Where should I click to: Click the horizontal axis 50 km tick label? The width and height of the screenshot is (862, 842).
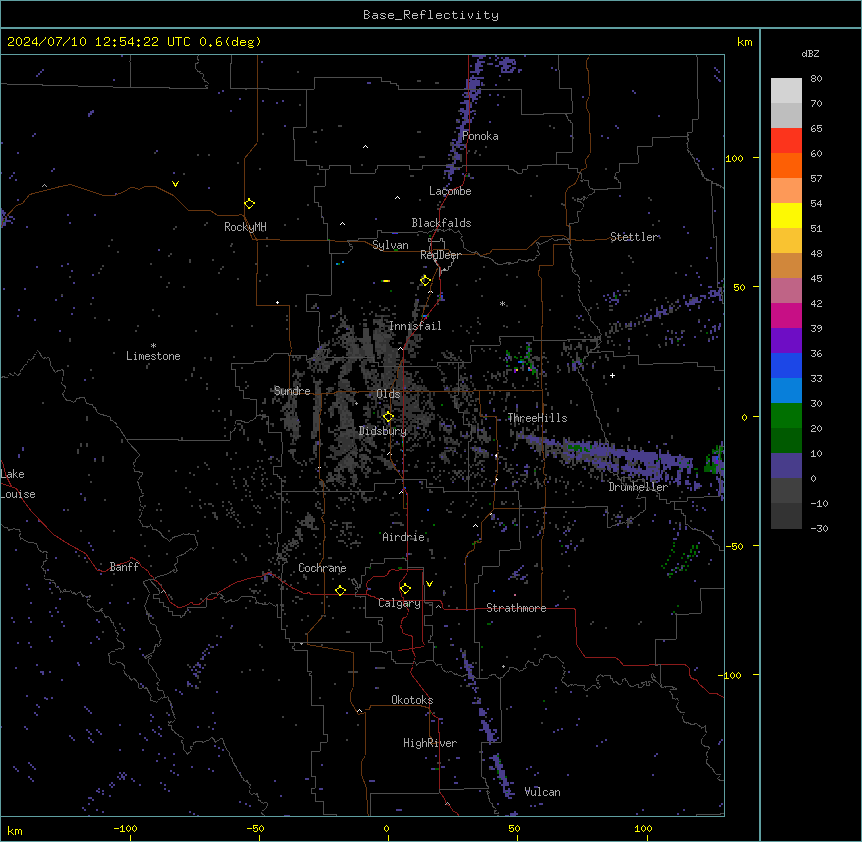tap(514, 828)
